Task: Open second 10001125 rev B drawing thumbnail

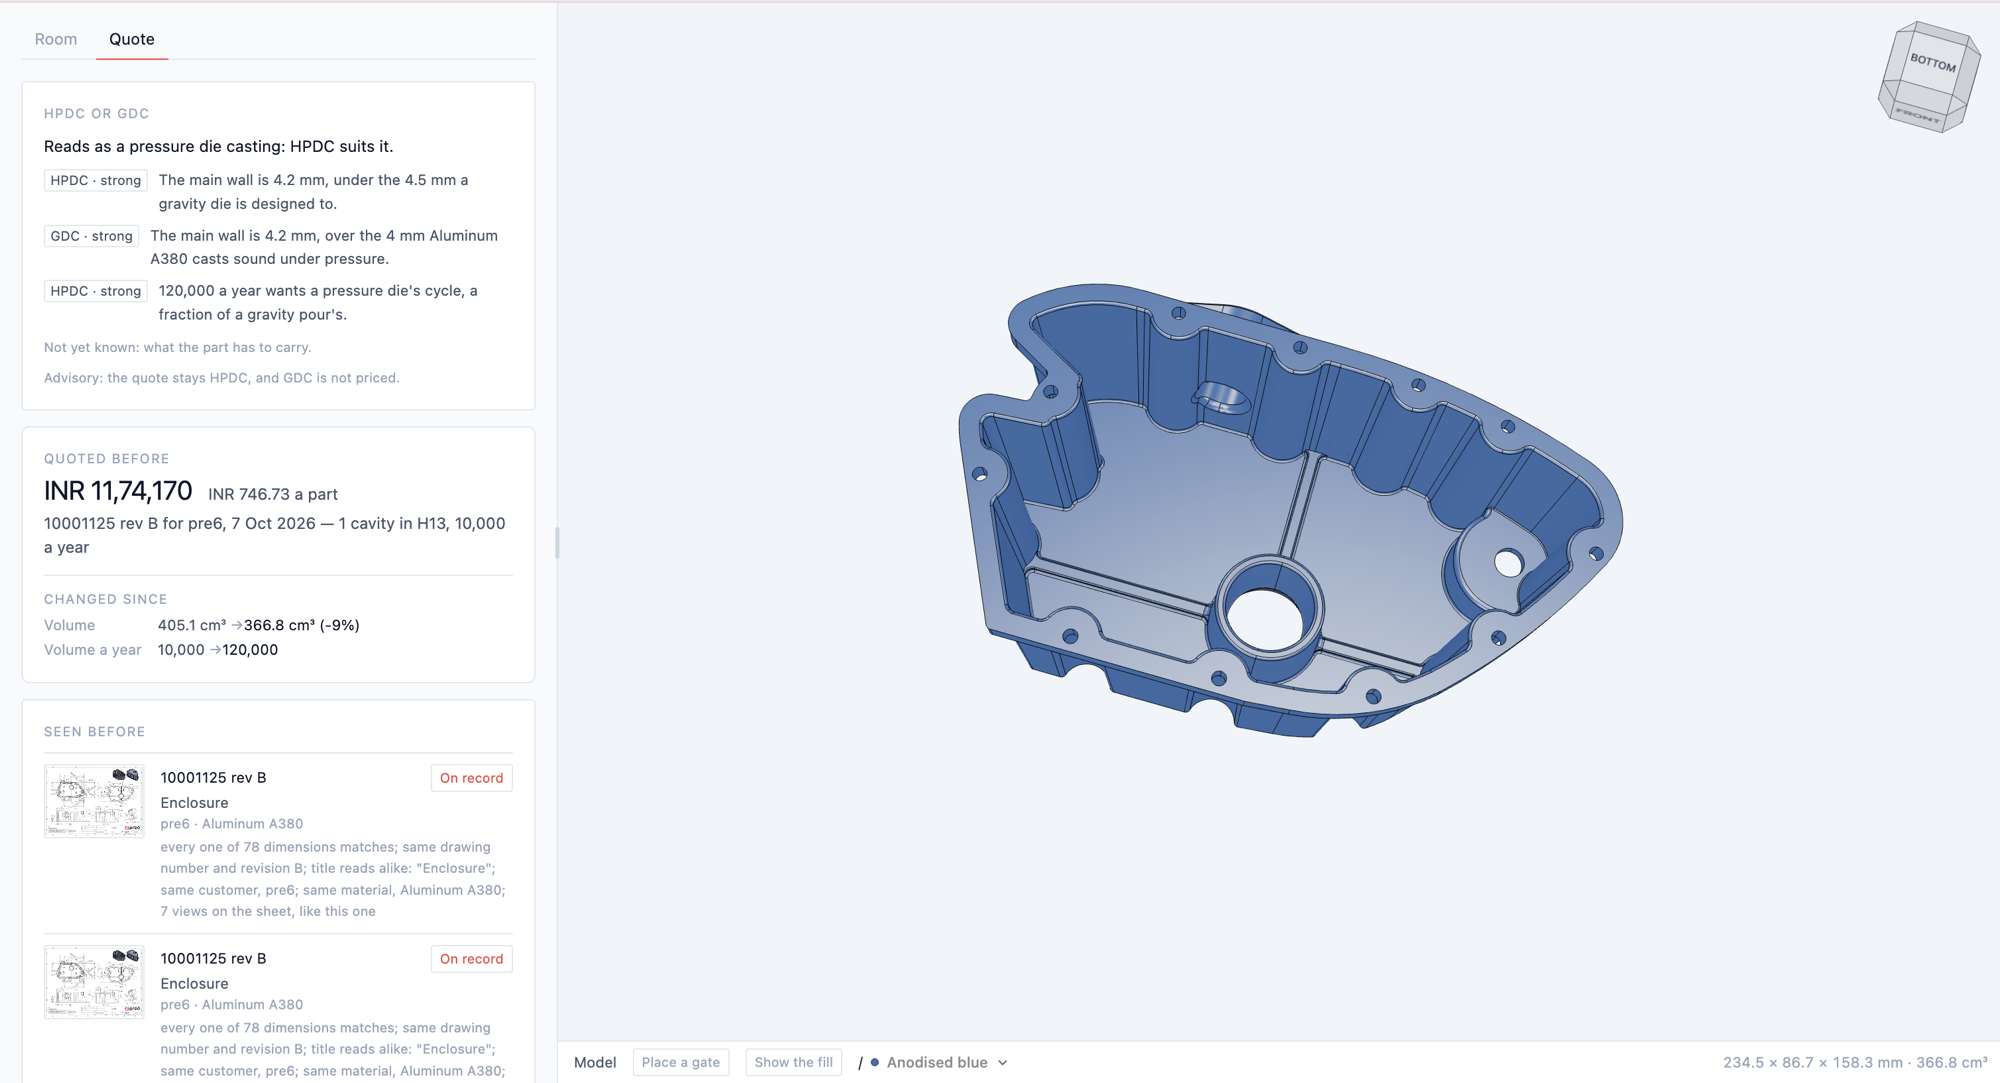Action: click(94, 982)
